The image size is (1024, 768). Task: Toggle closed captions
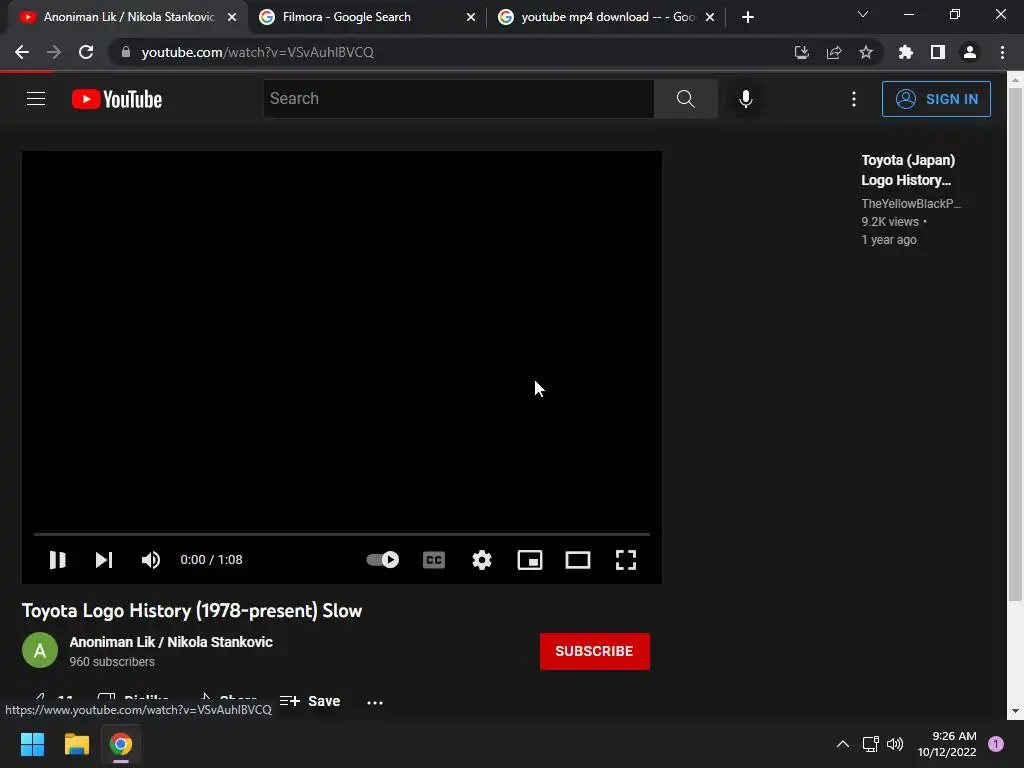pyautogui.click(x=434, y=560)
